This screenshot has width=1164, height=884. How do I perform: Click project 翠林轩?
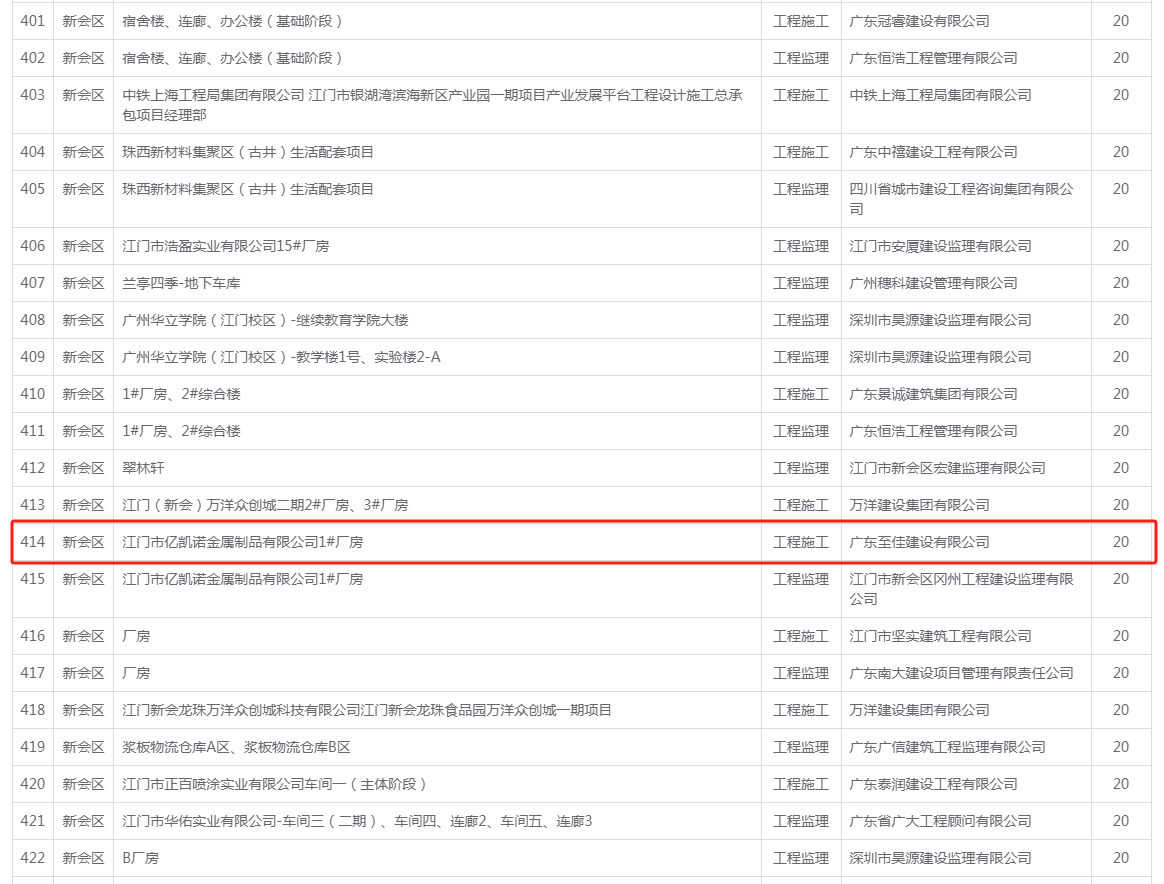point(143,468)
